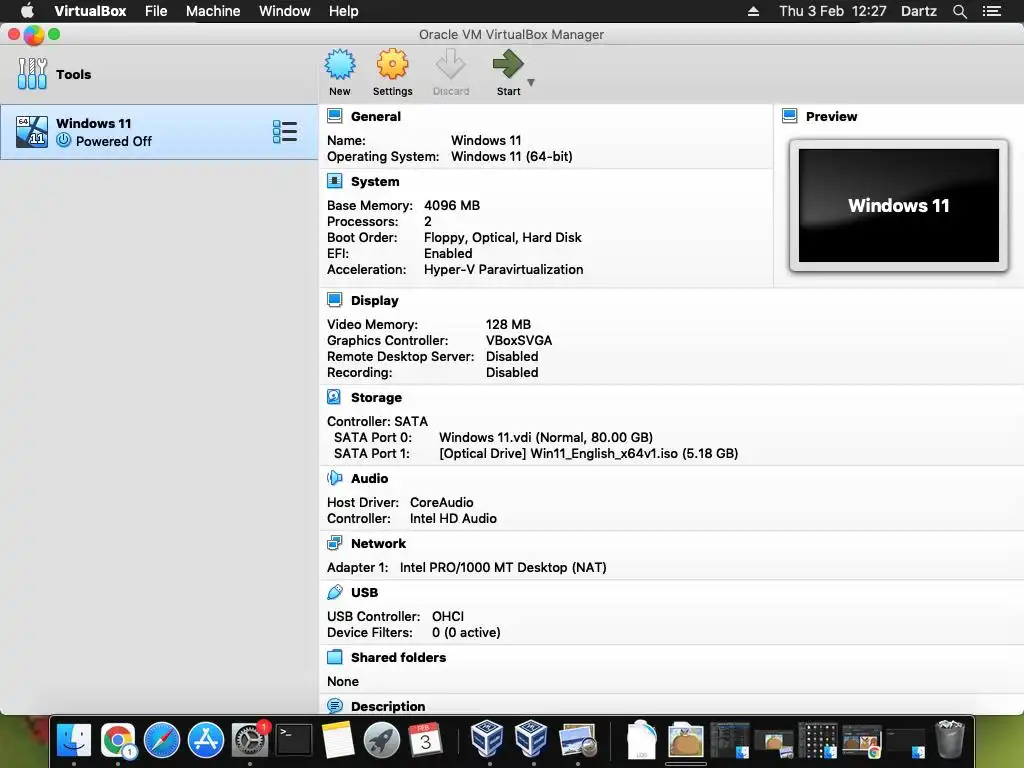This screenshot has height=768, width=1024.
Task: Click the VBoxSVGA graphics controller value
Action: (519, 341)
